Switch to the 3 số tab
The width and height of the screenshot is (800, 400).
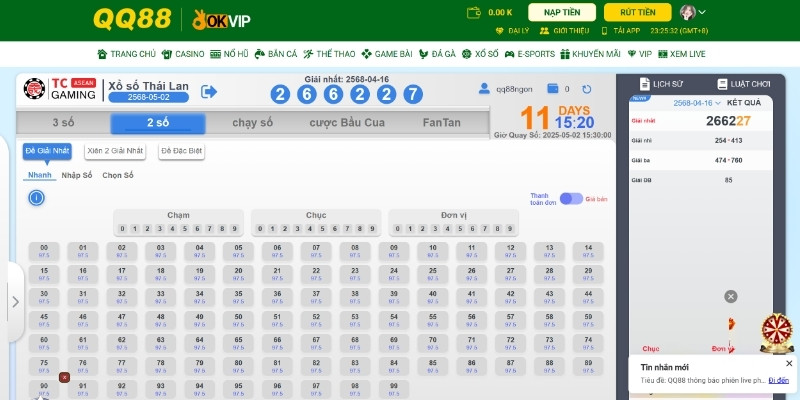pyautogui.click(x=63, y=123)
